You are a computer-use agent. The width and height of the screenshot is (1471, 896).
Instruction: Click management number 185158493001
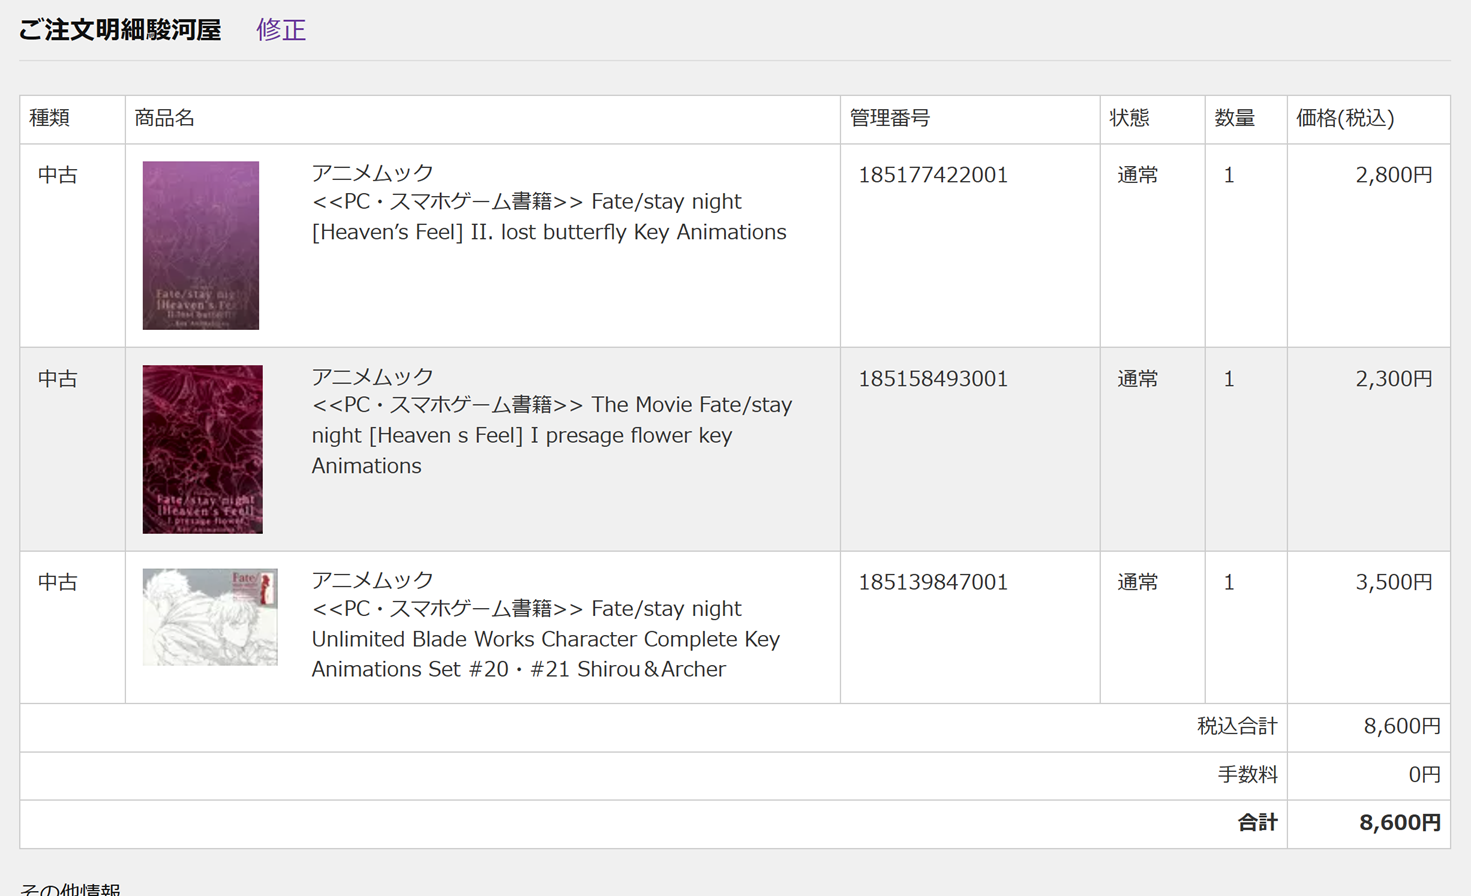coord(933,379)
